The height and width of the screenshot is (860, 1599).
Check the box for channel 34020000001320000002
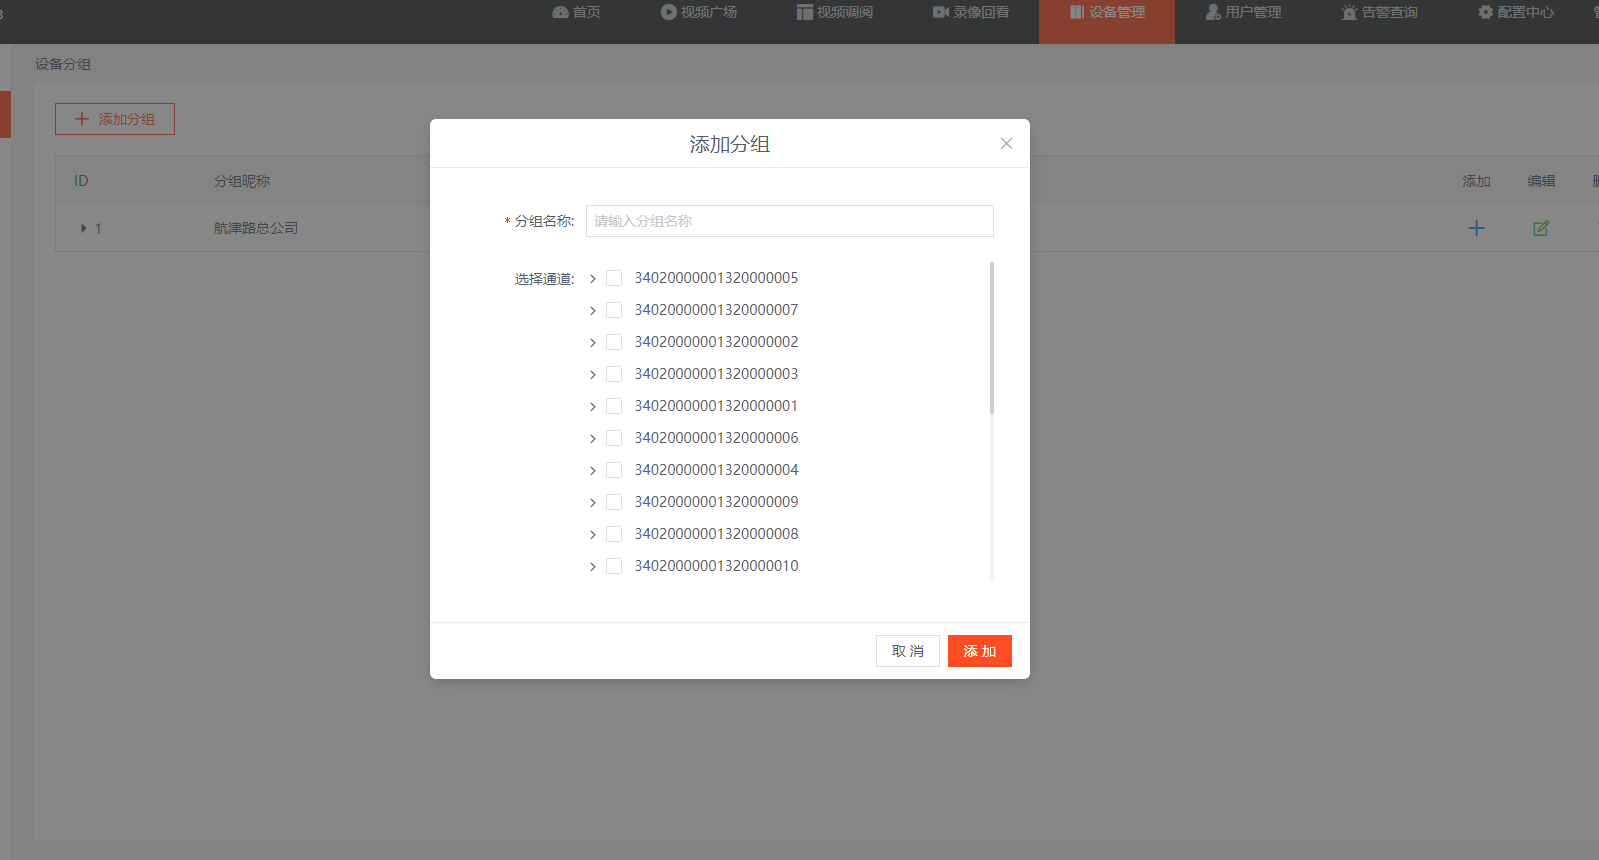614,342
